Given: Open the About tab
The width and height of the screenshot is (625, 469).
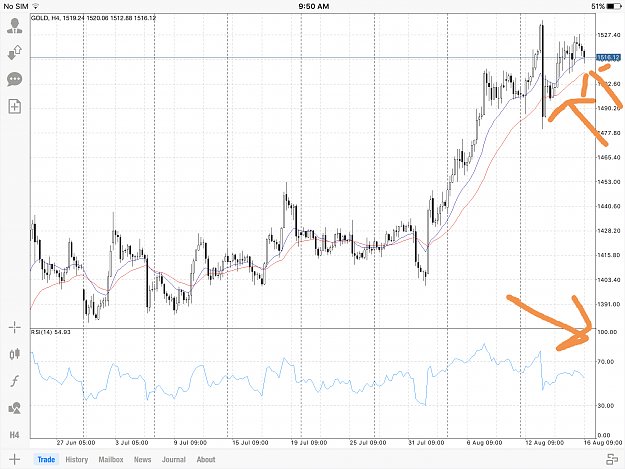Looking at the screenshot, I should click(206, 459).
